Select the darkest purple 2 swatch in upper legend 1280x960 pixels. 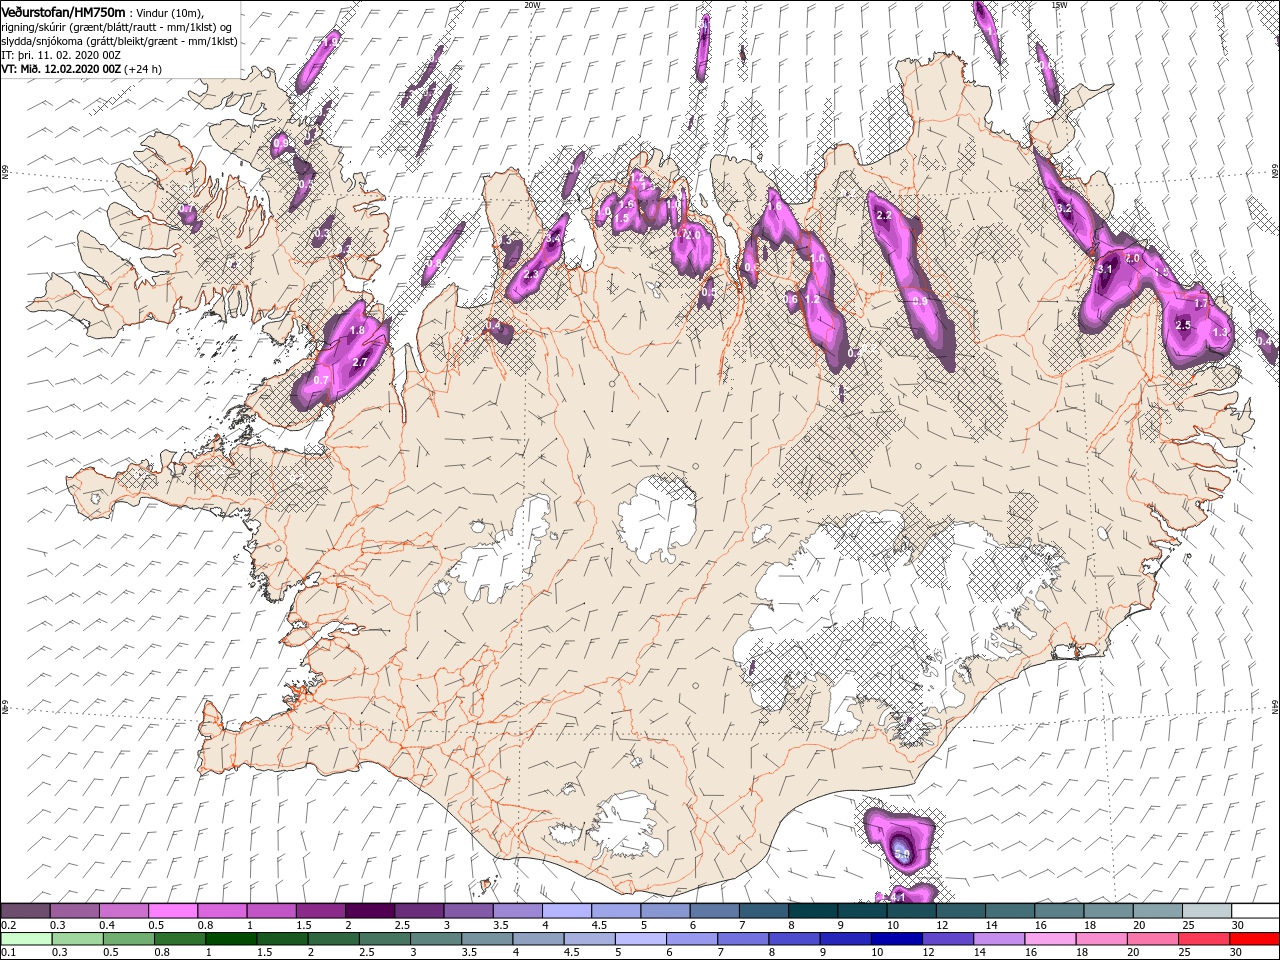(x=369, y=911)
